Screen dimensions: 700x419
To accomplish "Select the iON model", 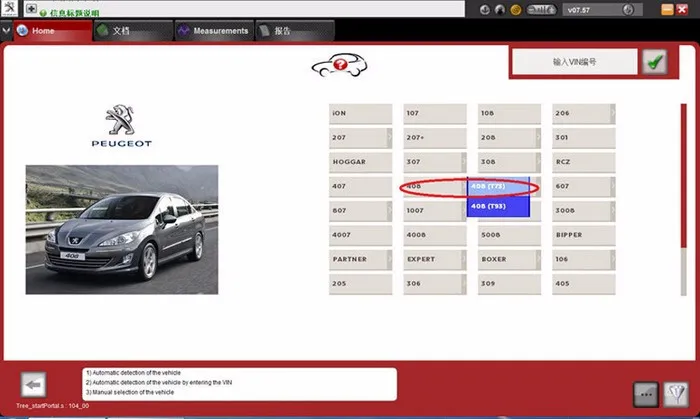I will pos(360,114).
